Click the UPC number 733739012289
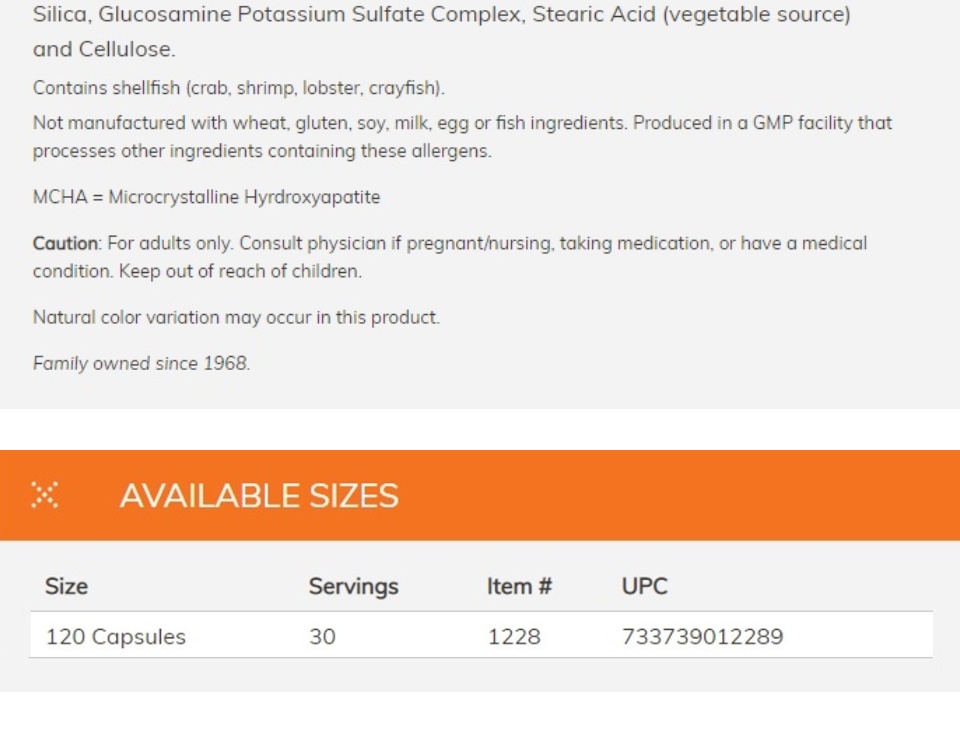The height and width of the screenshot is (752, 960). (702, 636)
